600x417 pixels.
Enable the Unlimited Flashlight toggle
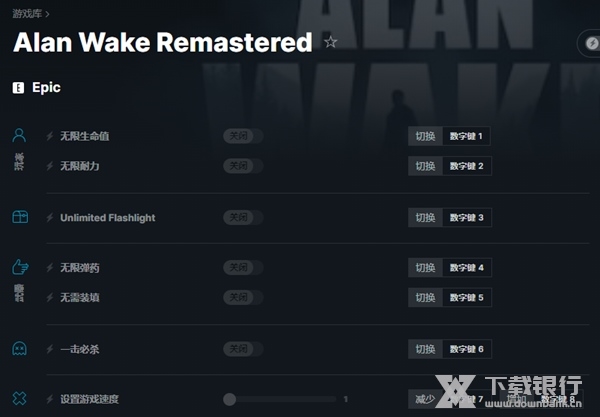click(243, 217)
